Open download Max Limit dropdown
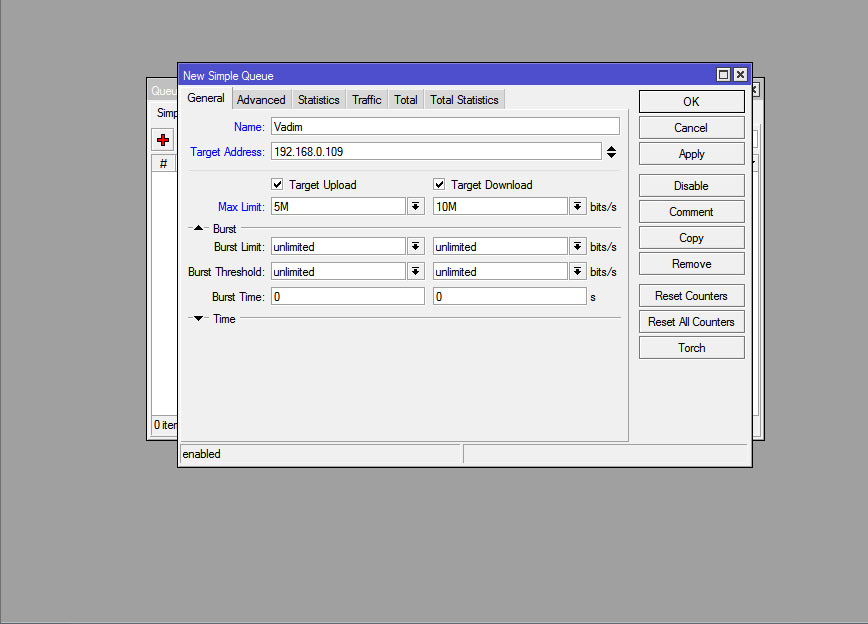Image resolution: width=868 pixels, height=624 pixels. [x=577, y=206]
